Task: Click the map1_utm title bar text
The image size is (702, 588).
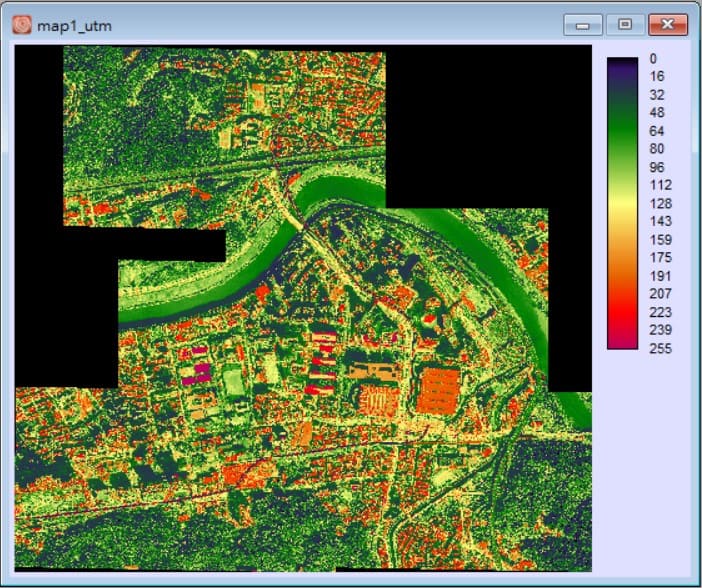Action: tap(74, 24)
